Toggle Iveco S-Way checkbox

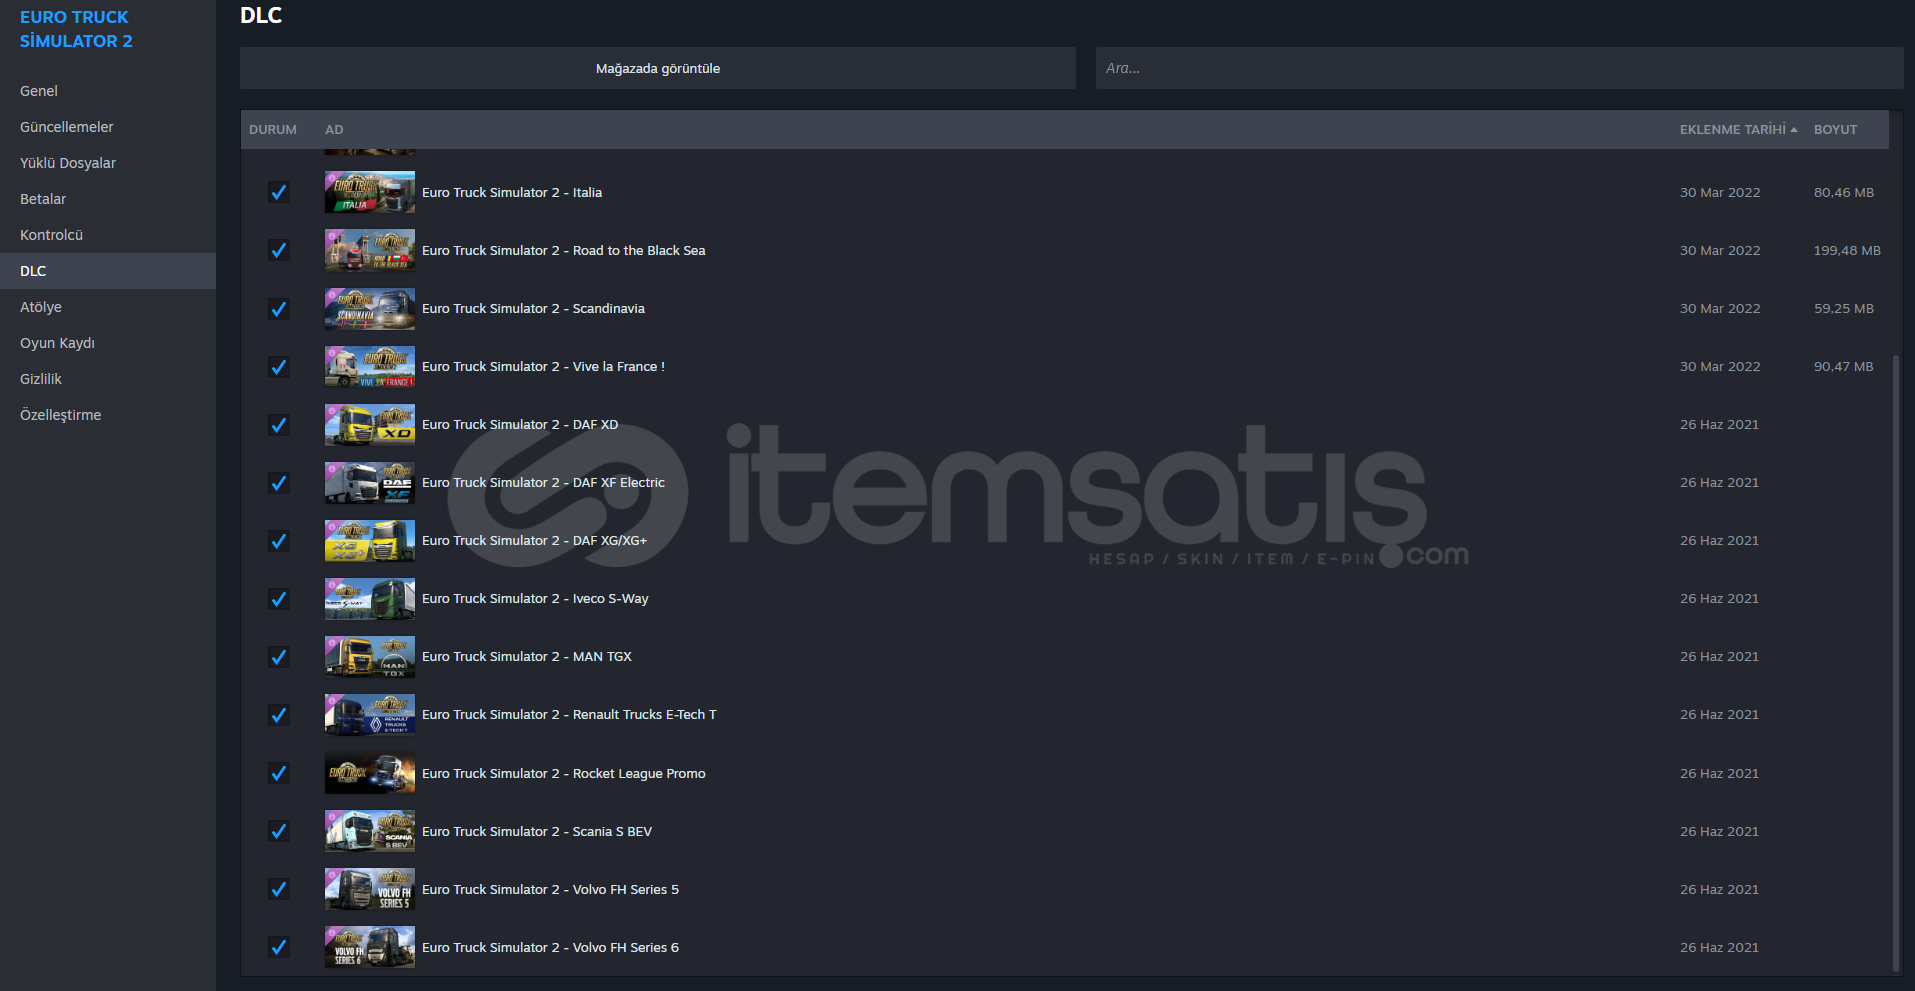click(279, 598)
